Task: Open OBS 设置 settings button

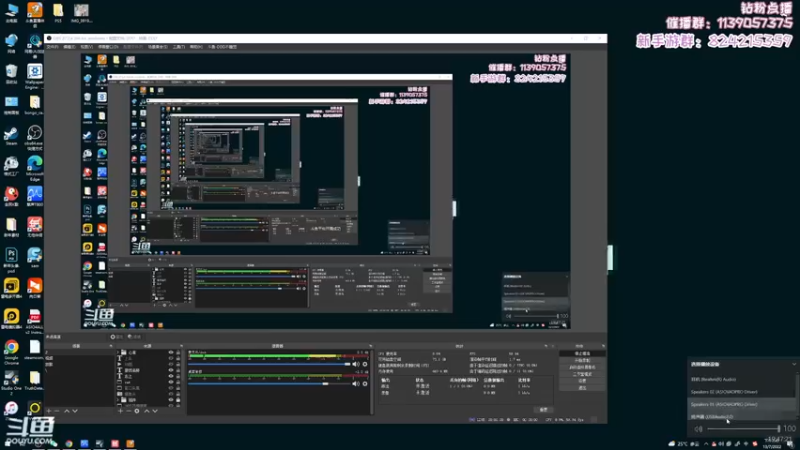Action: point(582,381)
